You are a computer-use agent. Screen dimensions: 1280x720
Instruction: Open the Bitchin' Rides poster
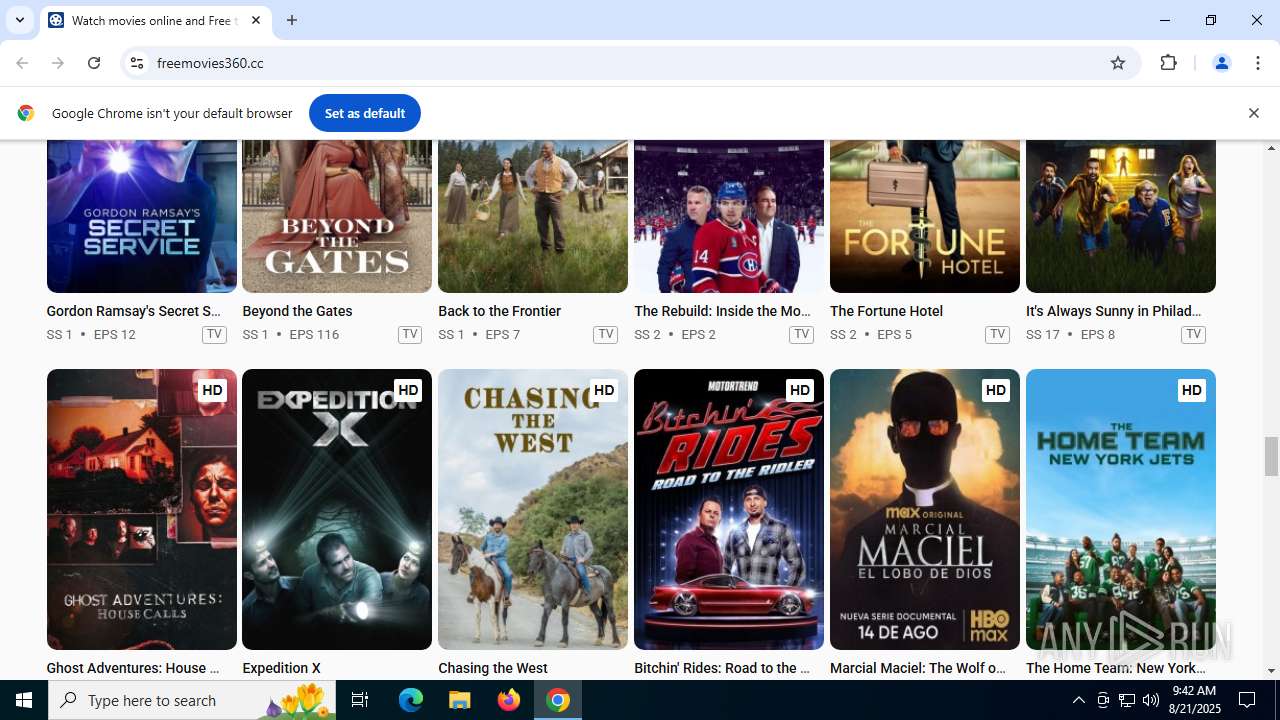point(729,510)
